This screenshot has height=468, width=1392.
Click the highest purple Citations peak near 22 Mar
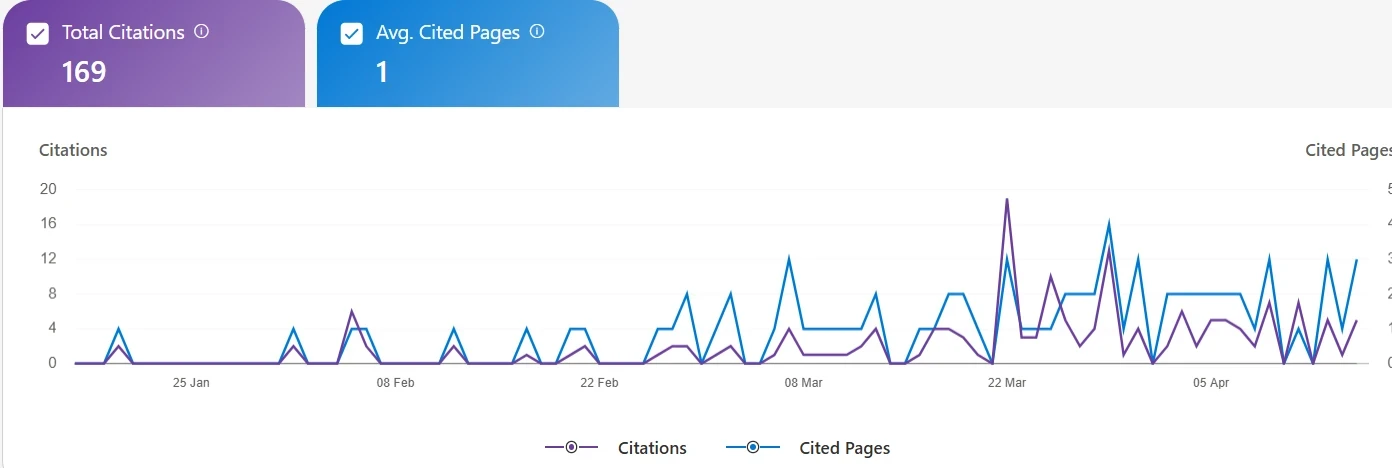click(x=1006, y=199)
